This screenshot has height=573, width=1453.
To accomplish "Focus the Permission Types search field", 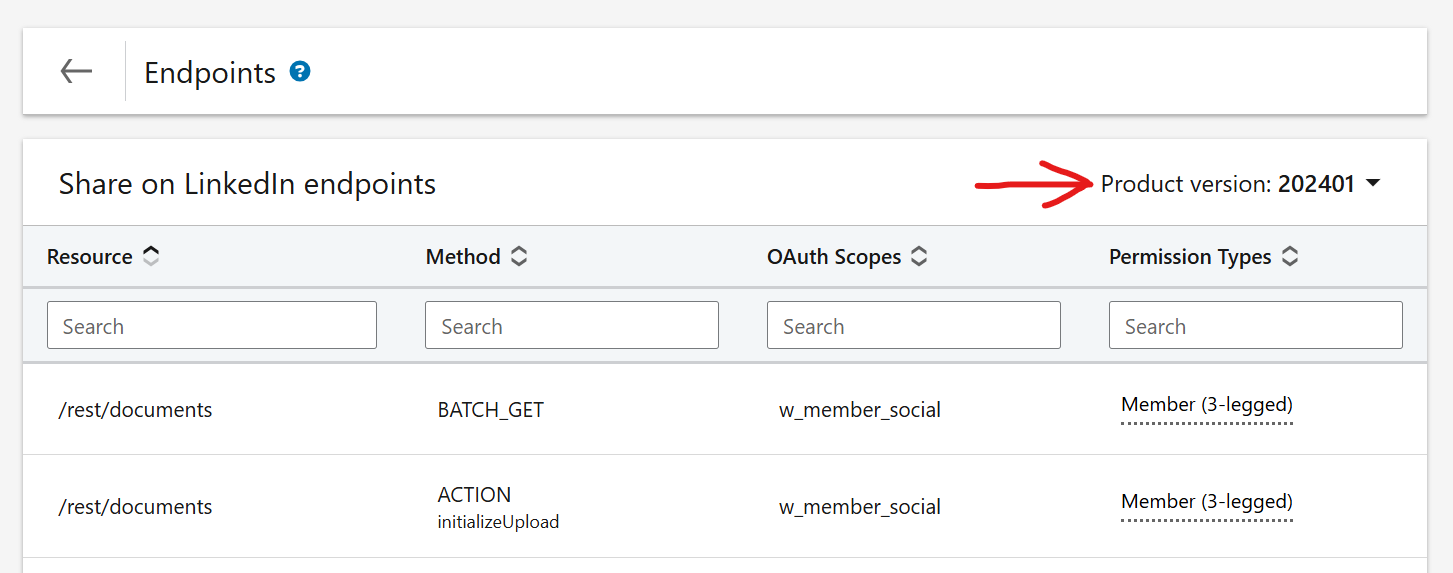I will click(1256, 325).
